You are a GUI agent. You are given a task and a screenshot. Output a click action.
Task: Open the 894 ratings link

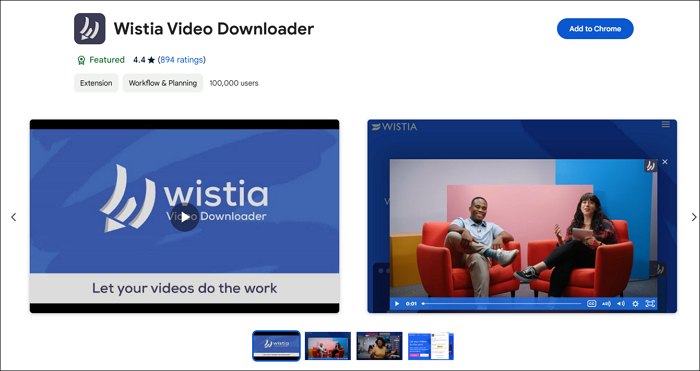(x=182, y=60)
